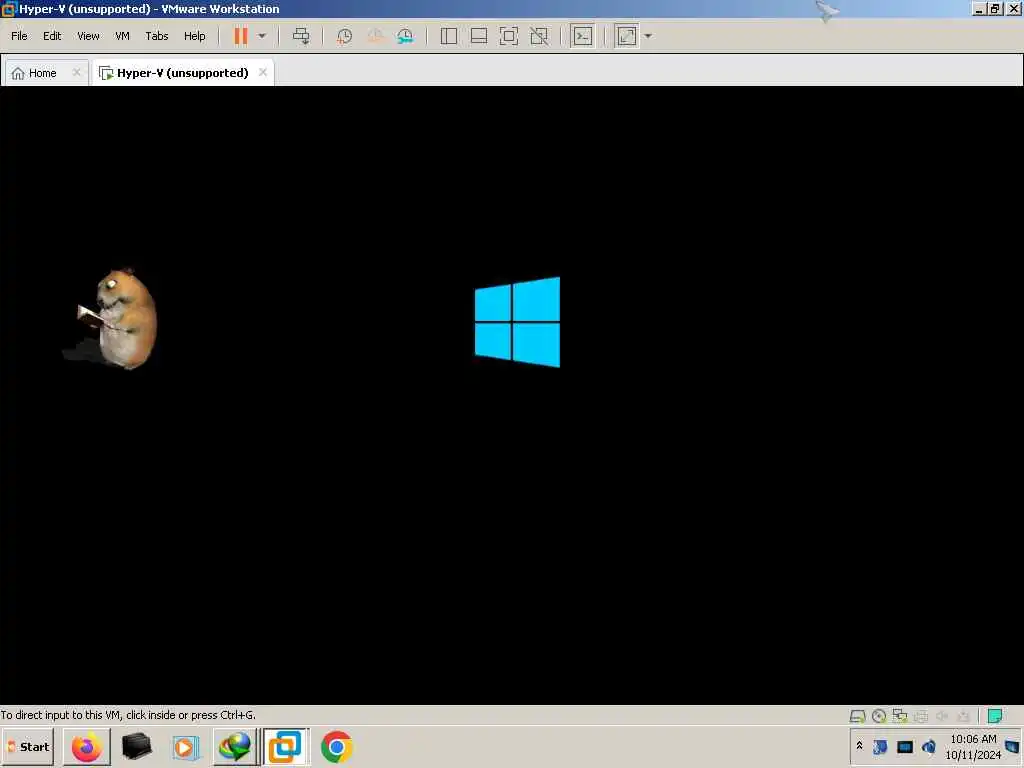The image size is (1024, 768).
Task: Select the Hyper-V (unsupported) tab
Action: (x=183, y=73)
